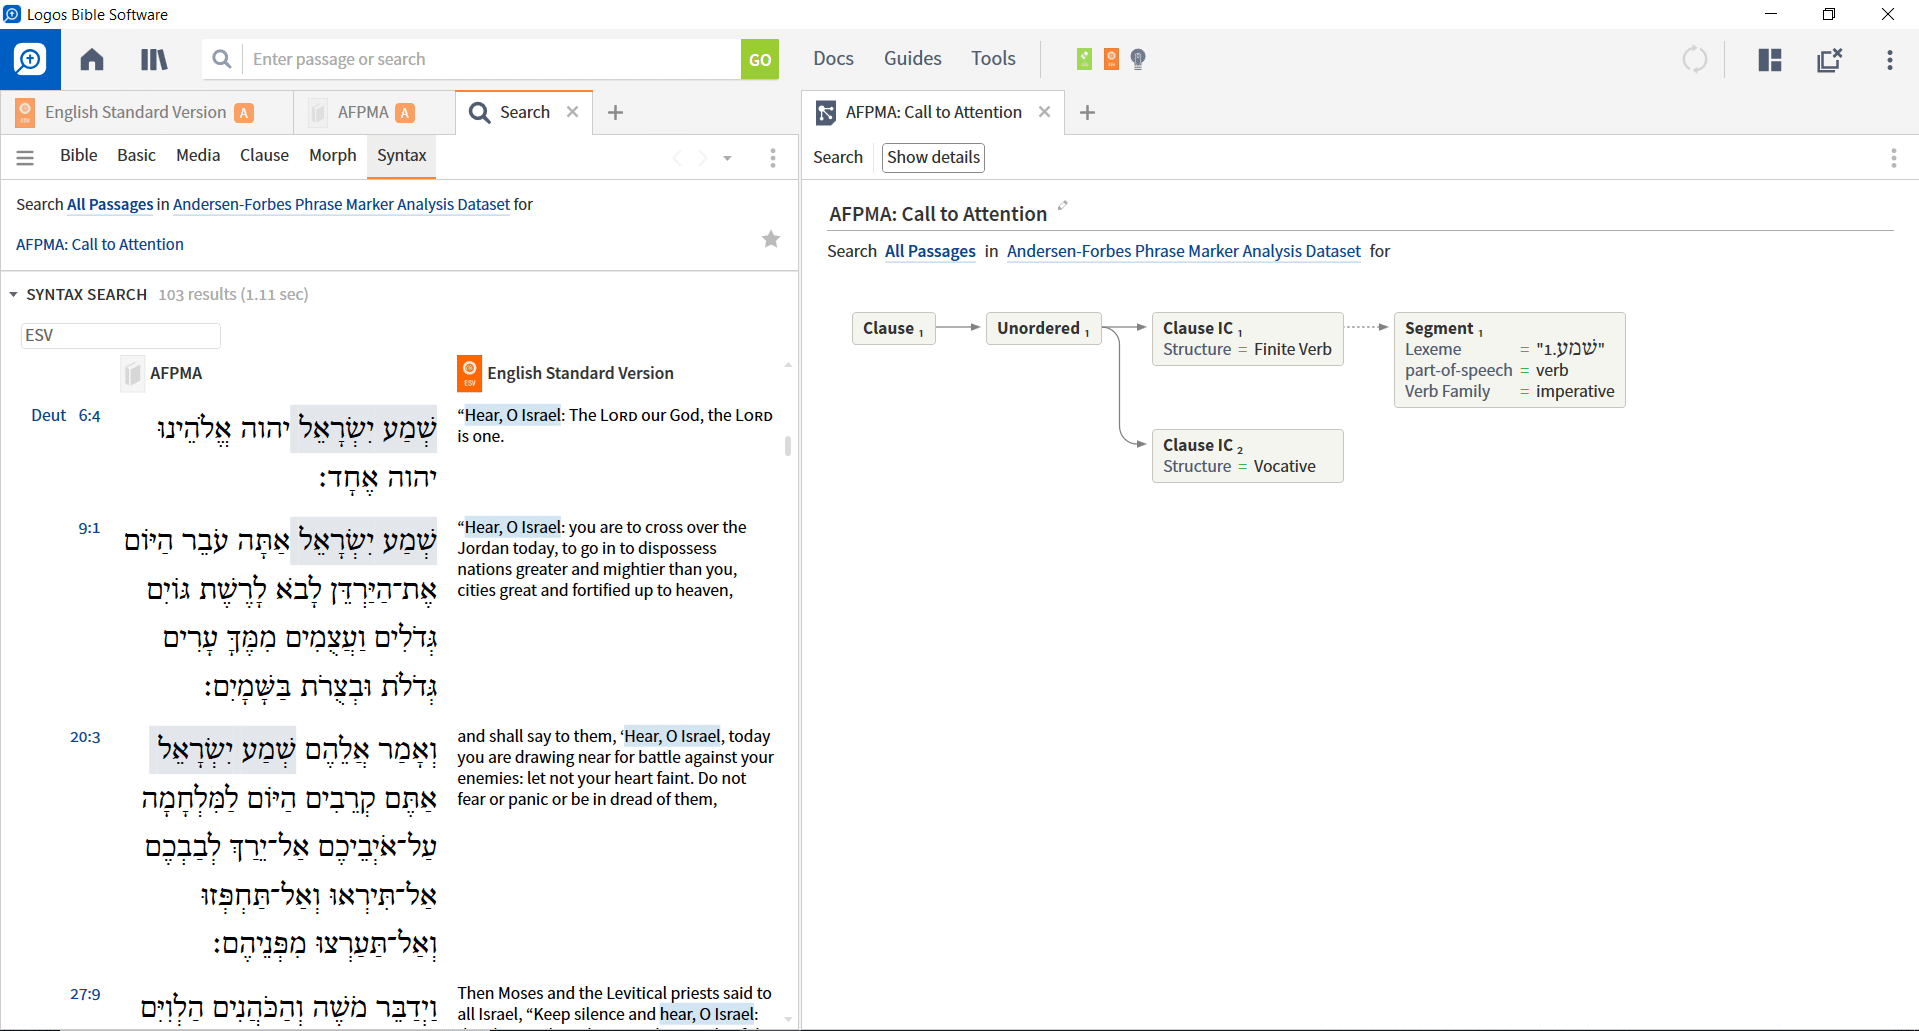The height and width of the screenshot is (1031, 1919).
Task: Click the lightbulb shortcut icon
Action: click(1138, 59)
